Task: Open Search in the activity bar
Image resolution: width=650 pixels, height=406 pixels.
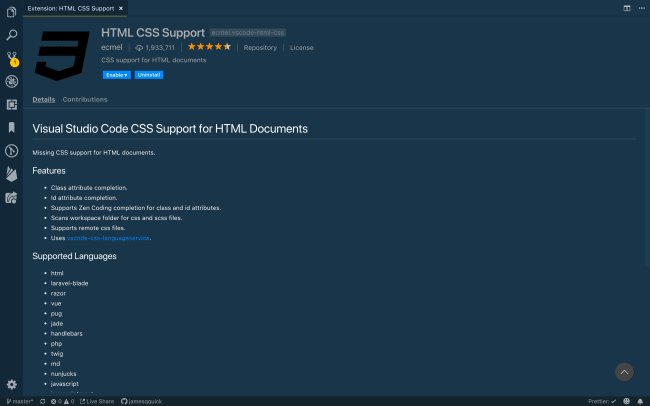Action: (x=12, y=36)
